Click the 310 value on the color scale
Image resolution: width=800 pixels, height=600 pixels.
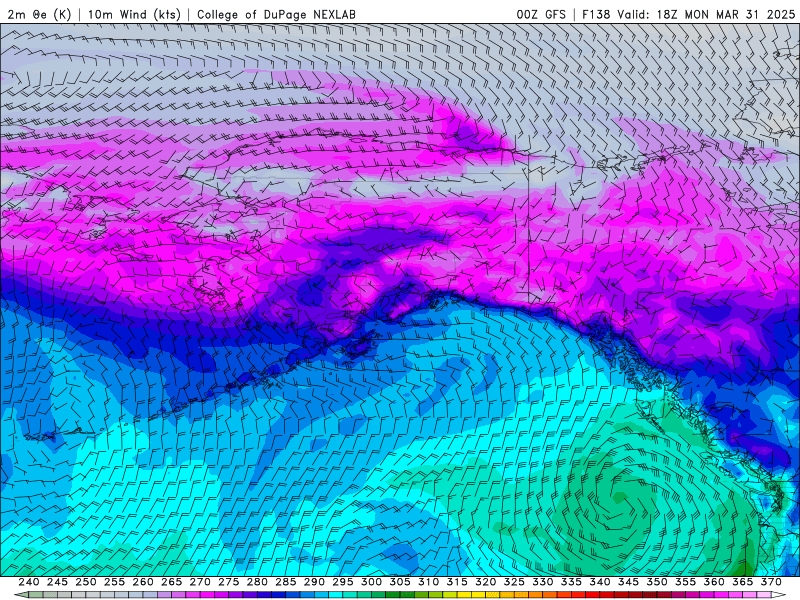point(429,582)
